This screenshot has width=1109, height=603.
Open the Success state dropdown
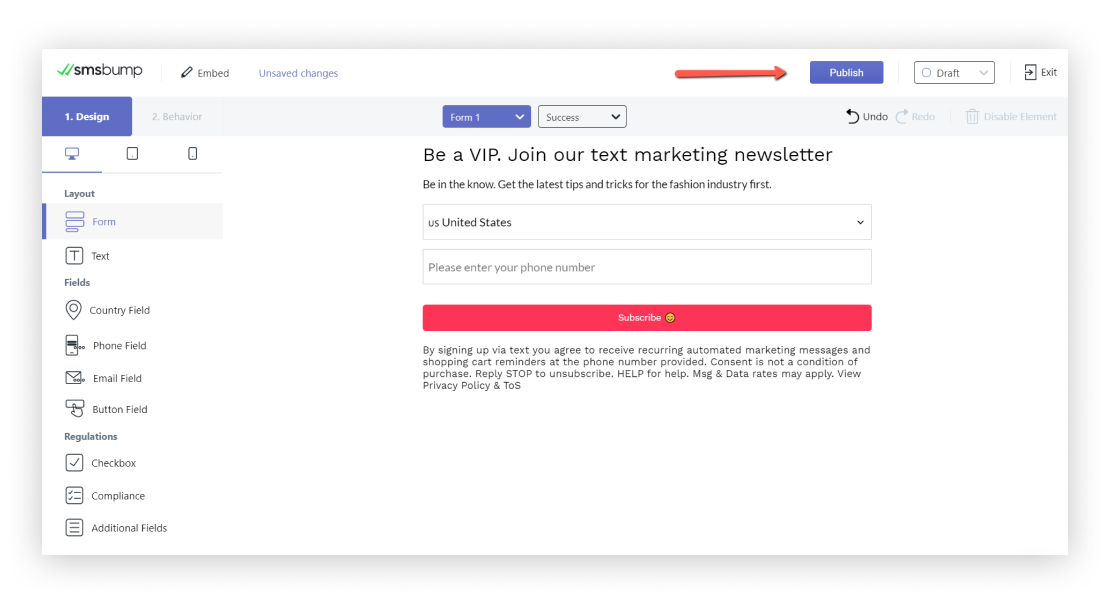pos(582,117)
